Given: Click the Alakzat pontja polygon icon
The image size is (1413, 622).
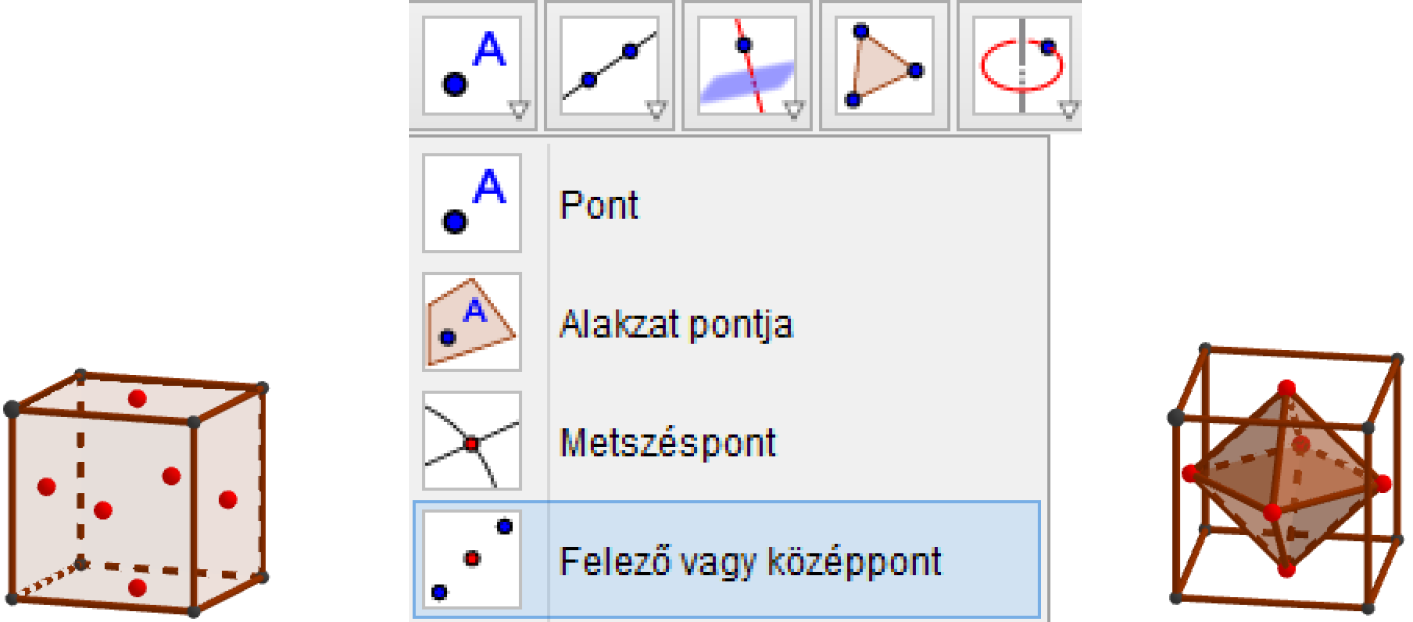Looking at the screenshot, I should pos(472,322).
